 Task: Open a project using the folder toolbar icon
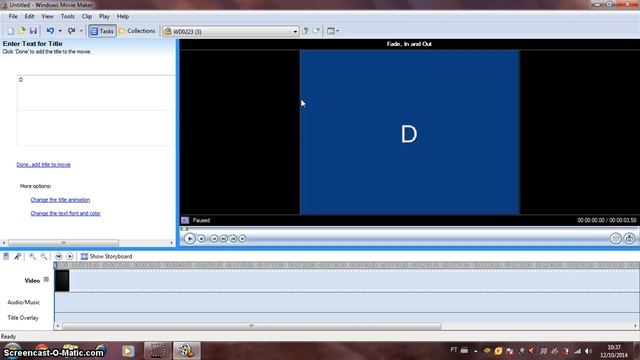22,31
